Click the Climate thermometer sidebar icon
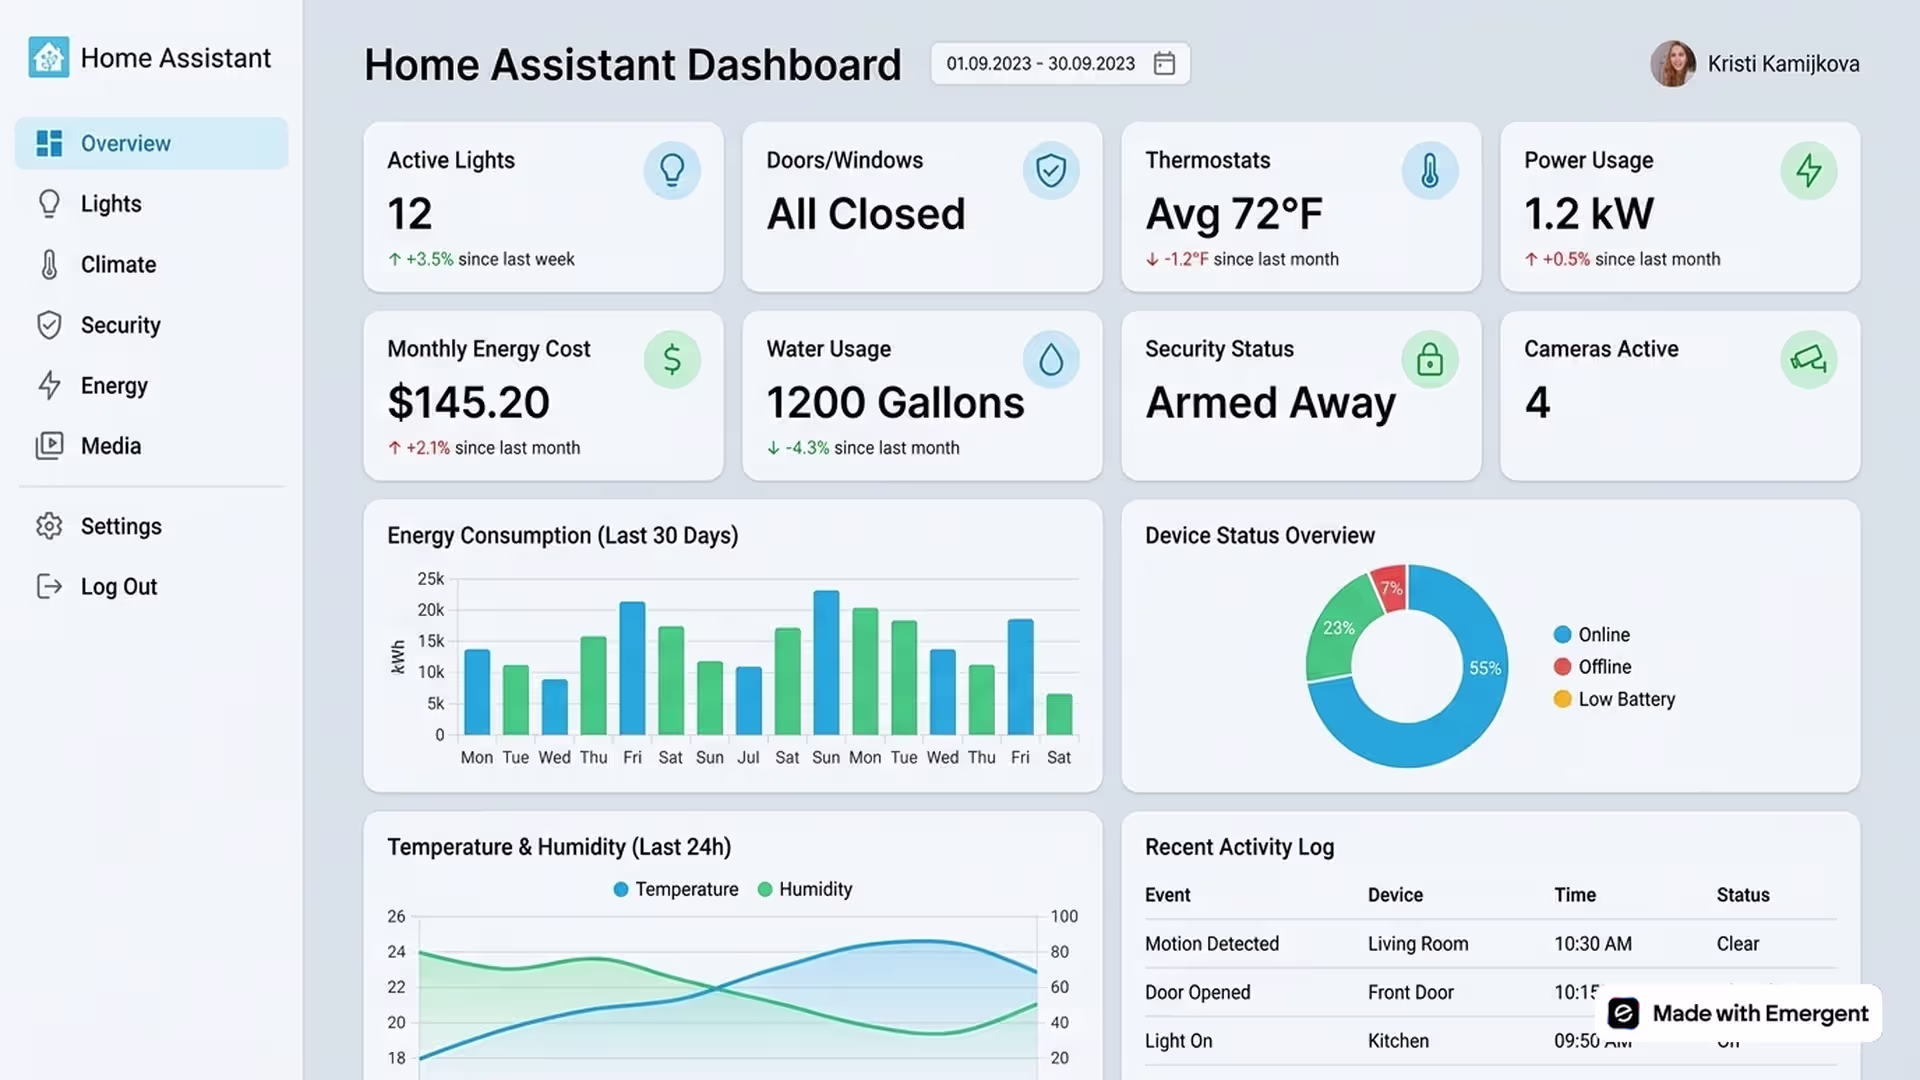Image resolution: width=1920 pixels, height=1080 pixels. (x=49, y=265)
